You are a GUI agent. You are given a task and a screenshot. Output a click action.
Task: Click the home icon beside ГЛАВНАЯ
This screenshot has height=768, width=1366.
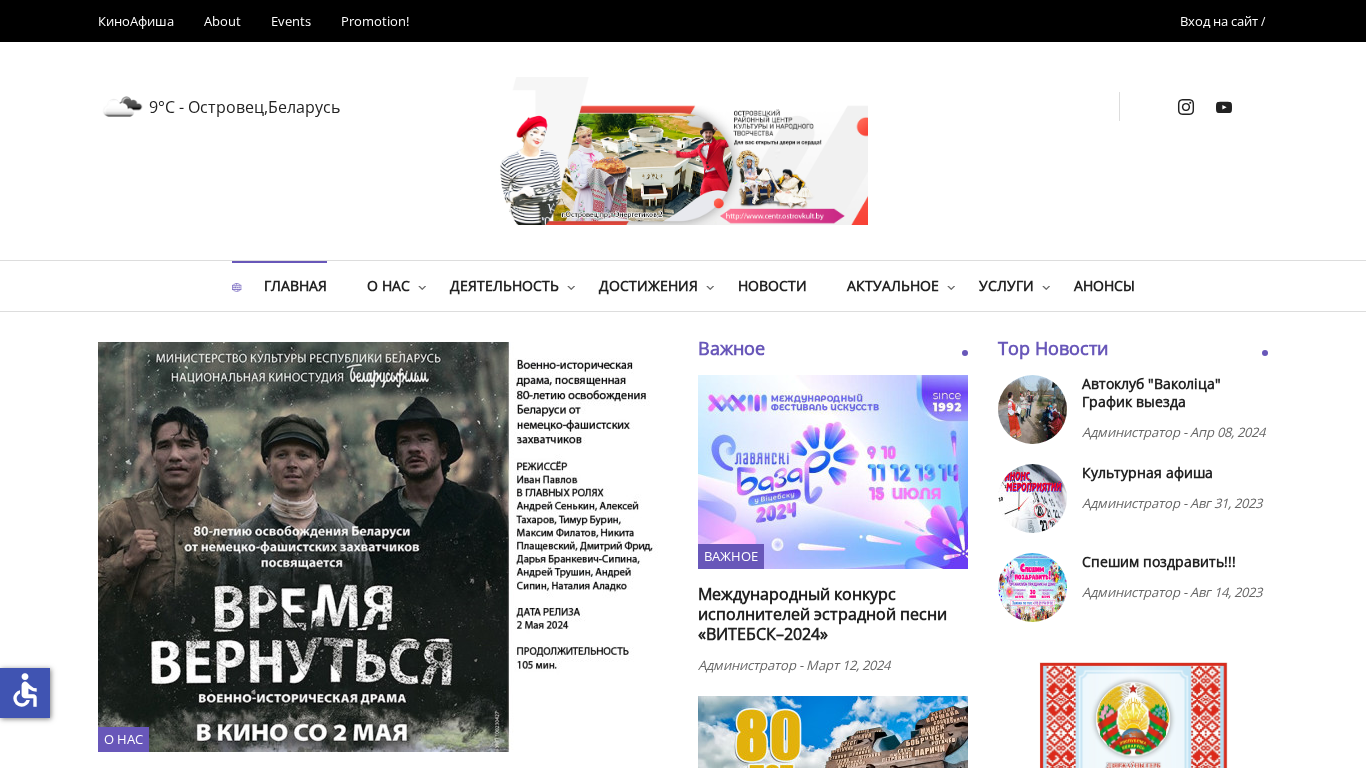click(237, 287)
